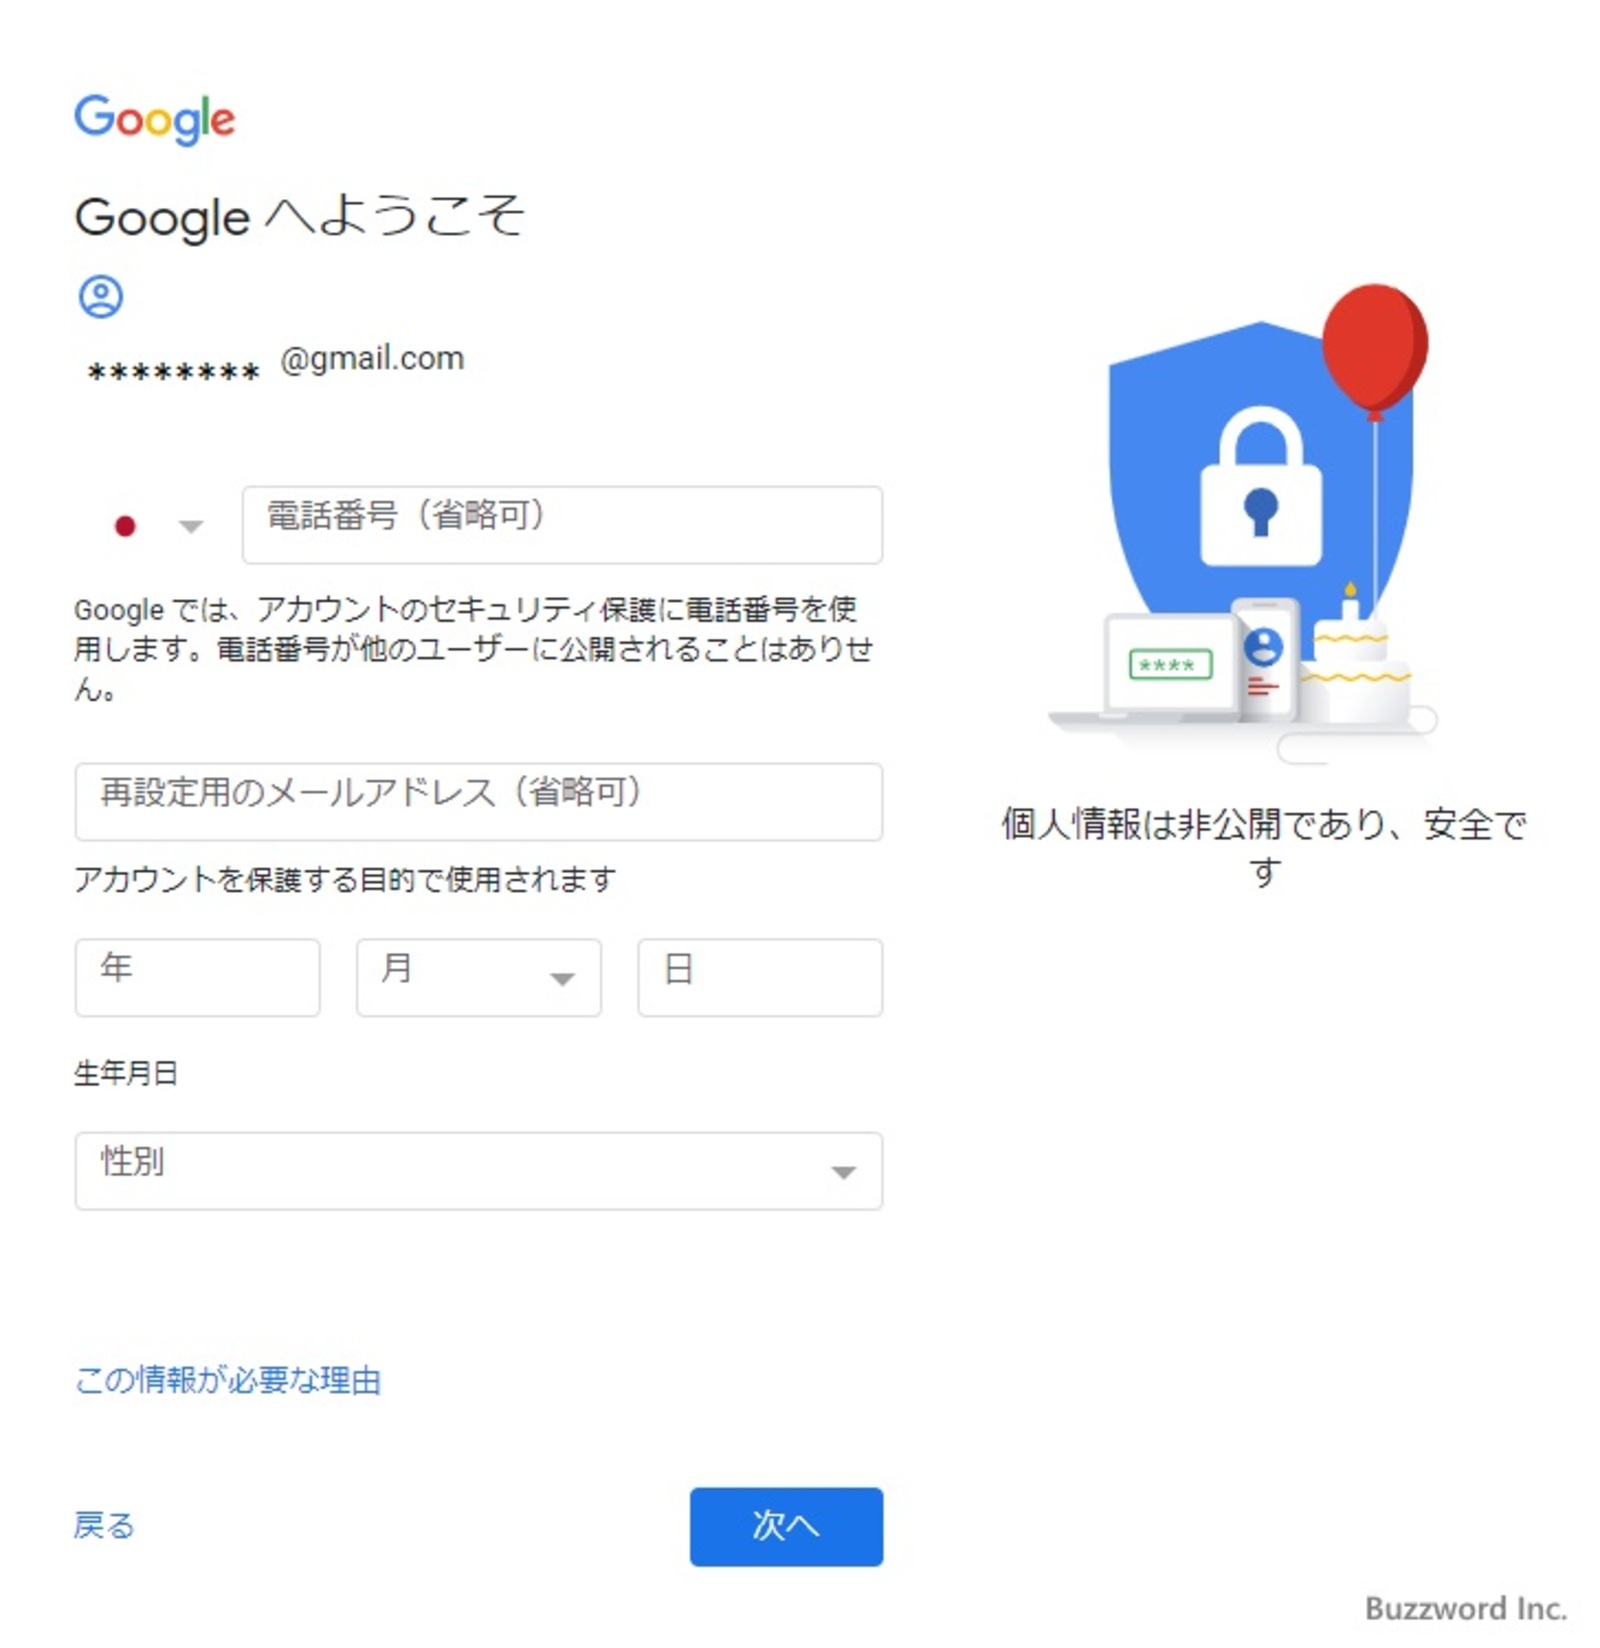
Task: Click the masked @gmail.com address text
Action: pos(276,364)
